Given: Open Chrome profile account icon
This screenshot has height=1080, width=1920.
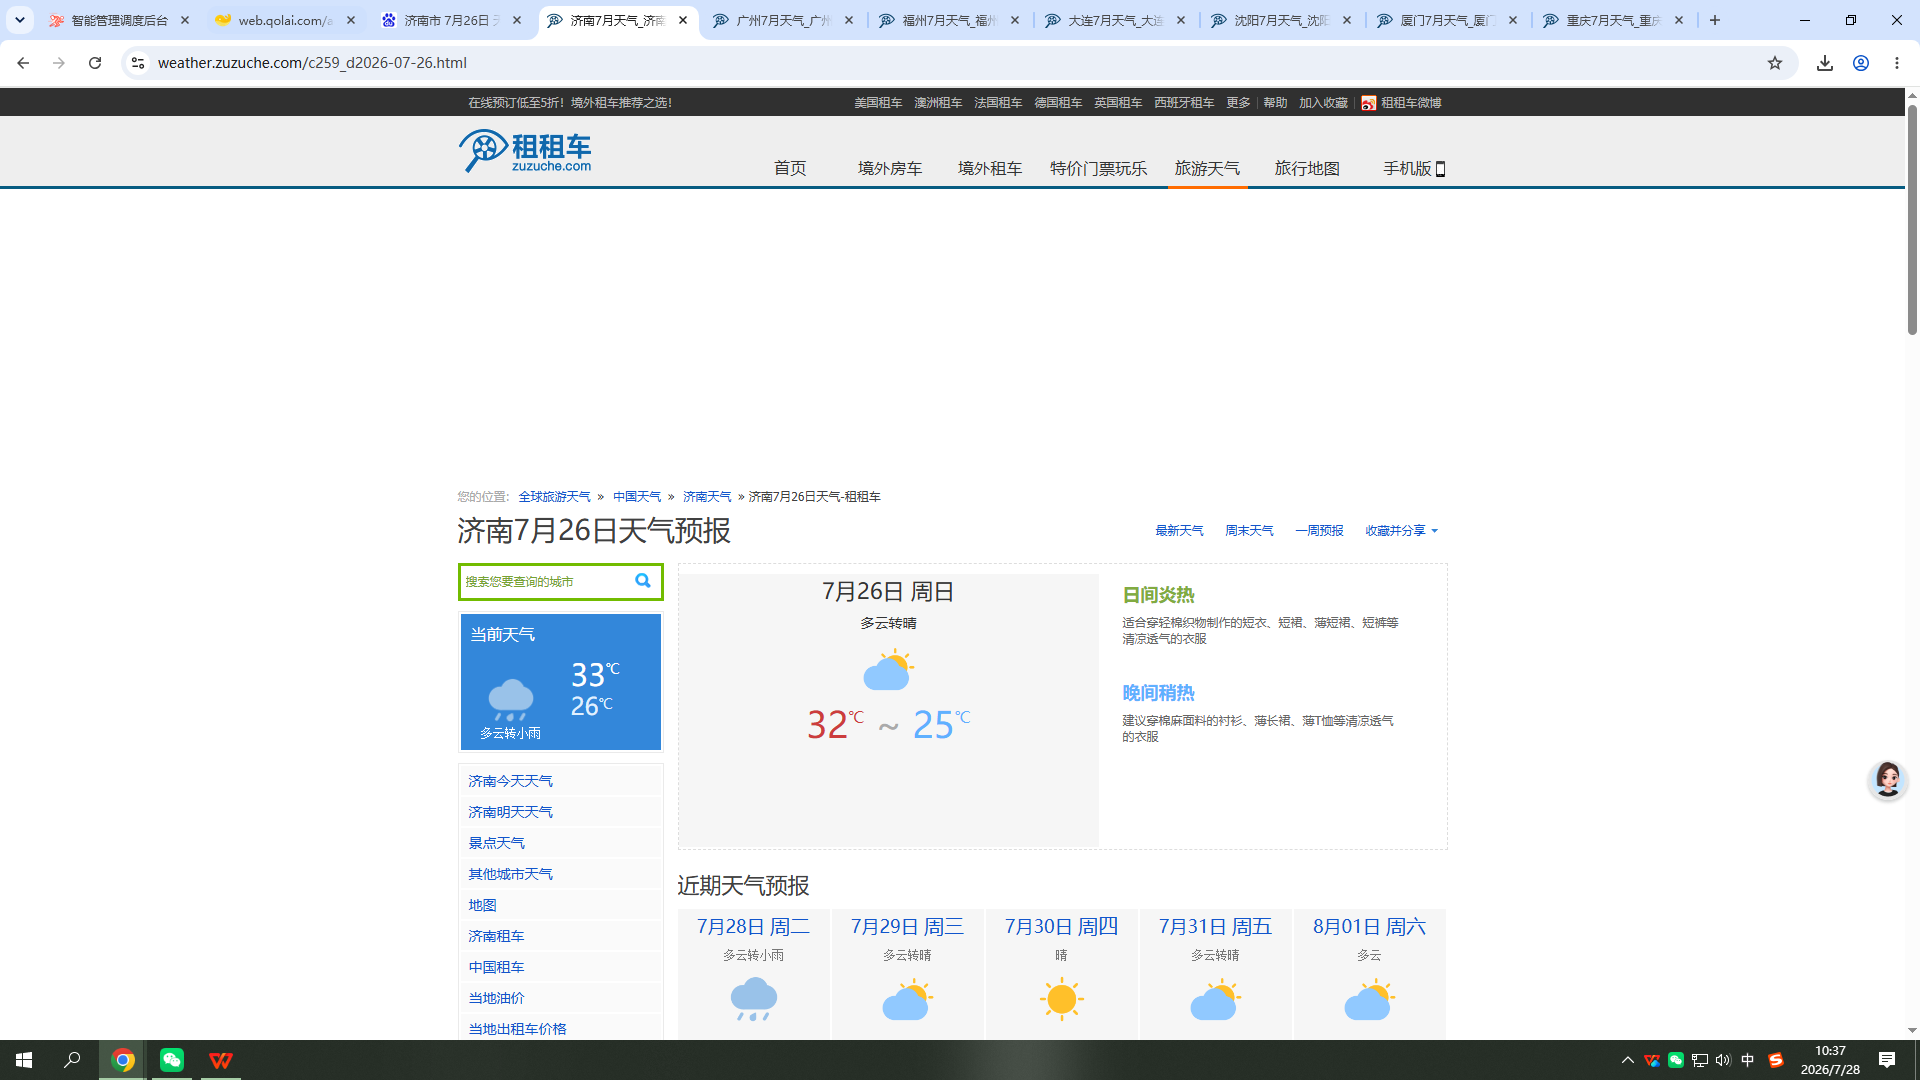Looking at the screenshot, I should click(x=1861, y=63).
